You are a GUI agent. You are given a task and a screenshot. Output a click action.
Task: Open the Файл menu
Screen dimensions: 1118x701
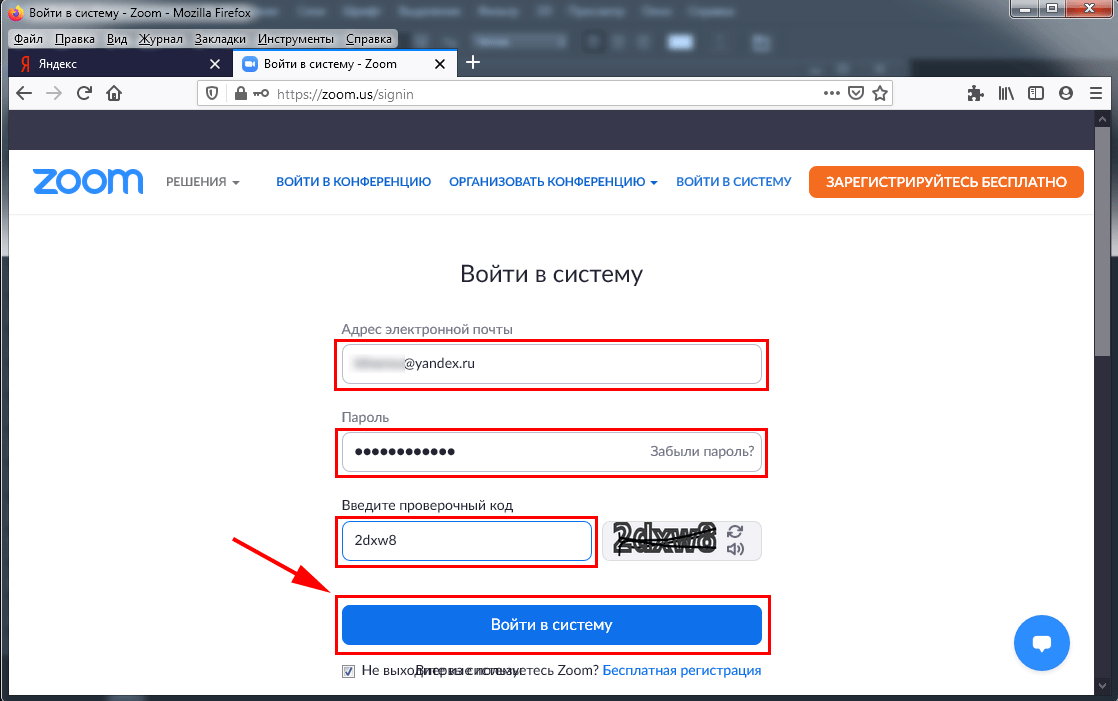point(29,39)
